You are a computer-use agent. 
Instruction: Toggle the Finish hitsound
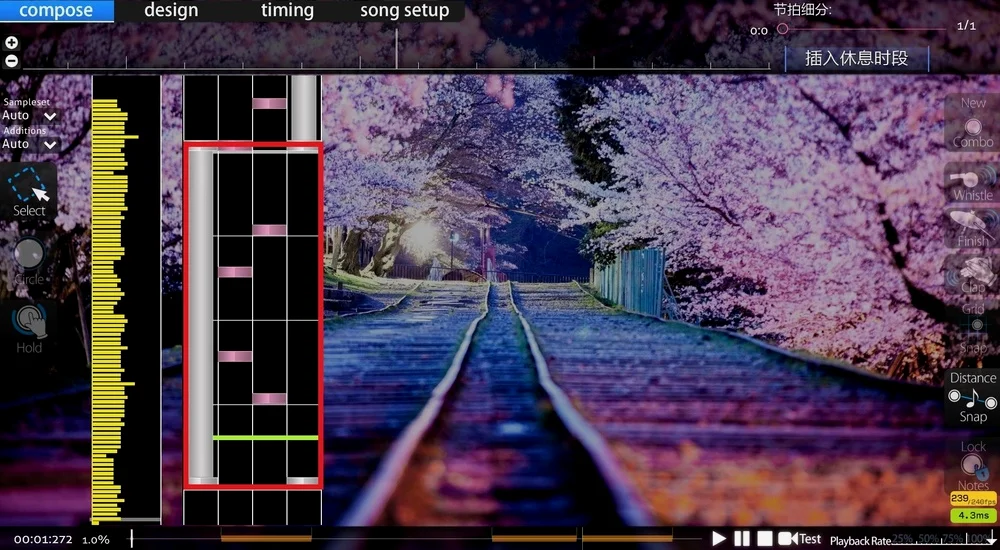click(973, 229)
